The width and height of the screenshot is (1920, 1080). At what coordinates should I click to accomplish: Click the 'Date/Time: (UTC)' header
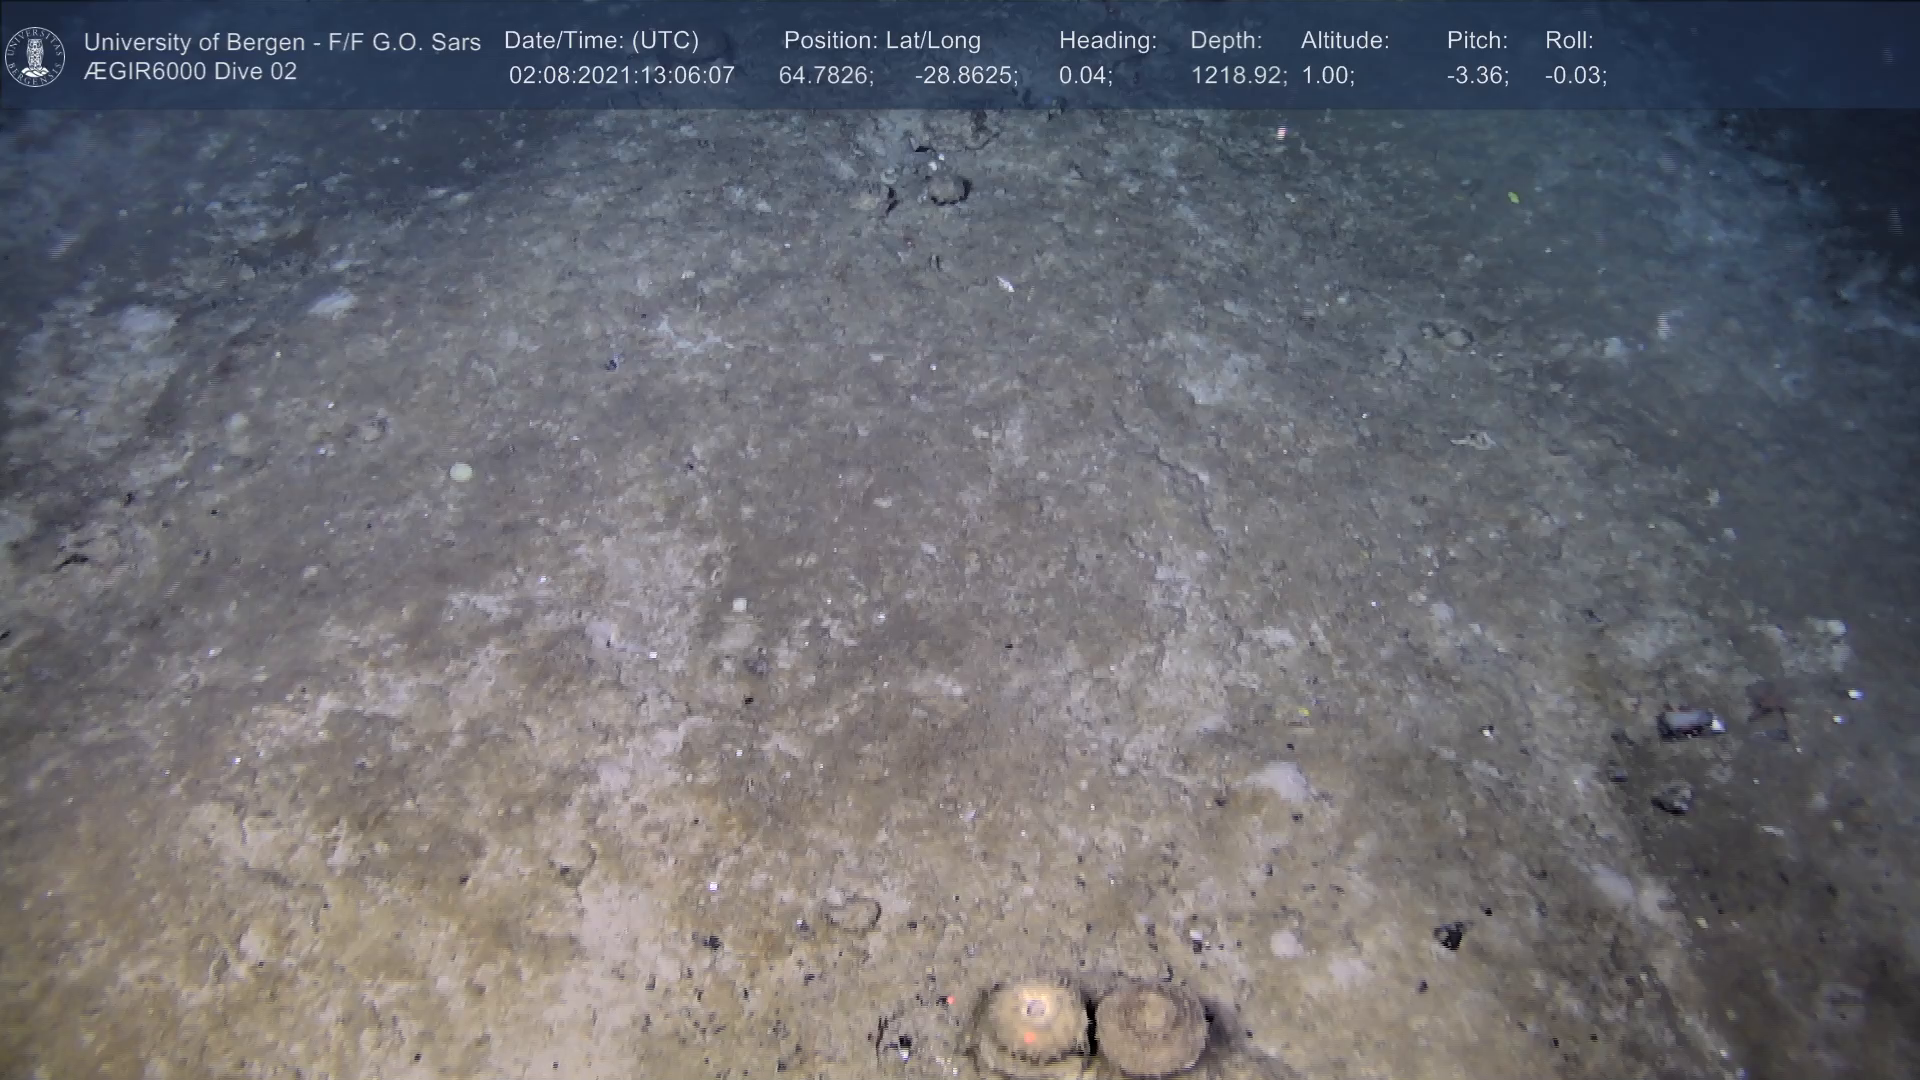[x=601, y=41]
